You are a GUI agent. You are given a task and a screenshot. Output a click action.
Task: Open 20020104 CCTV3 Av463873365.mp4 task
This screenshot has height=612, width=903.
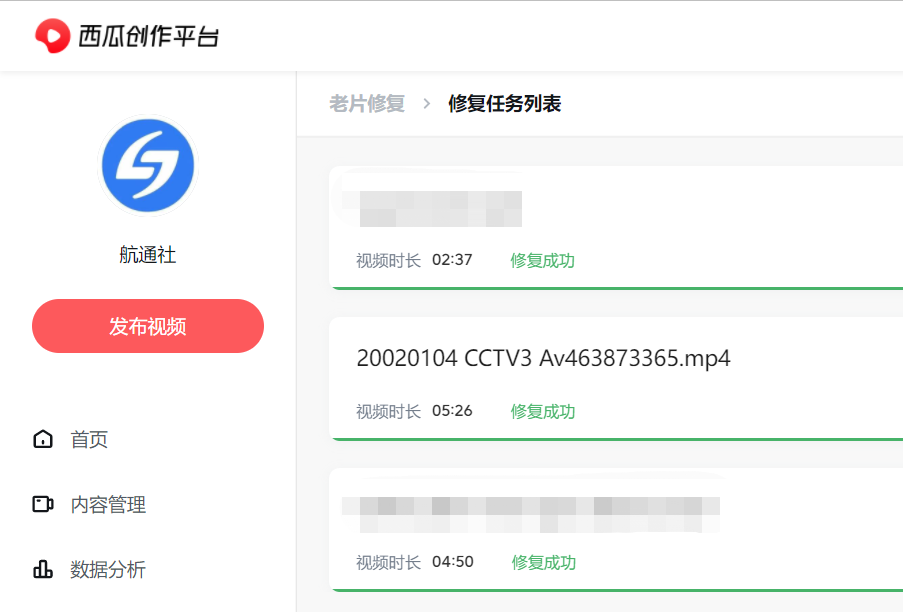pos(543,358)
